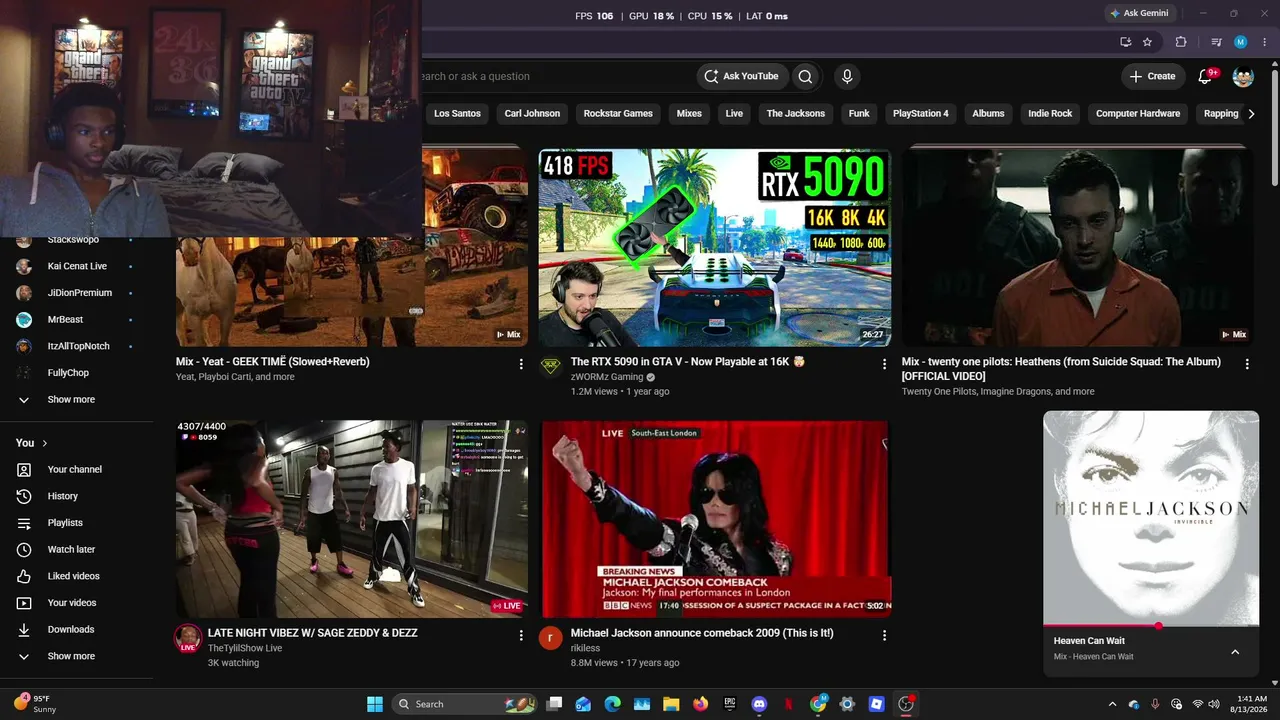Open Your channel in the sidebar
This screenshot has width=1280, height=720.
point(76,469)
